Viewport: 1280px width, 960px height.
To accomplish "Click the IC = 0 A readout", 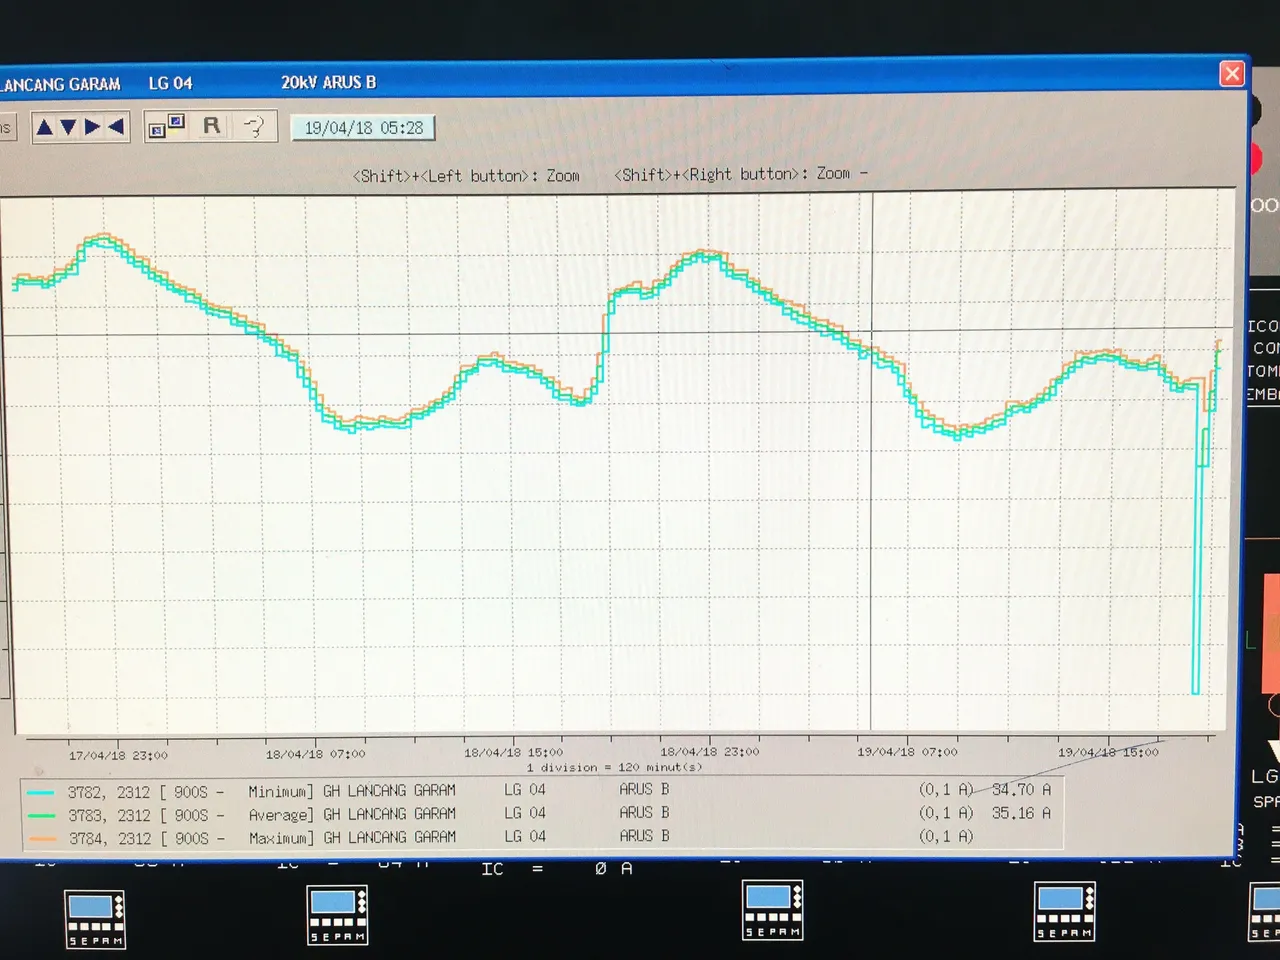I will tap(557, 869).
